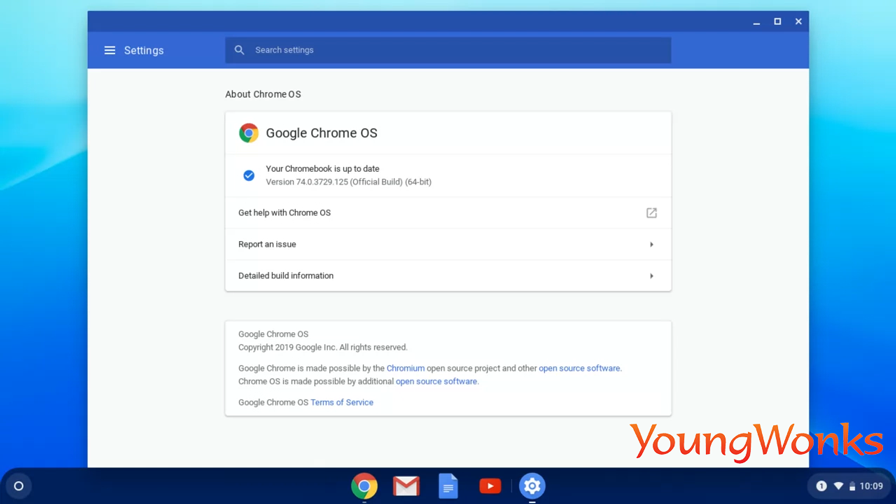The image size is (896, 504).
Task: Click the Wi-Fi status icon
Action: (x=838, y=486)
